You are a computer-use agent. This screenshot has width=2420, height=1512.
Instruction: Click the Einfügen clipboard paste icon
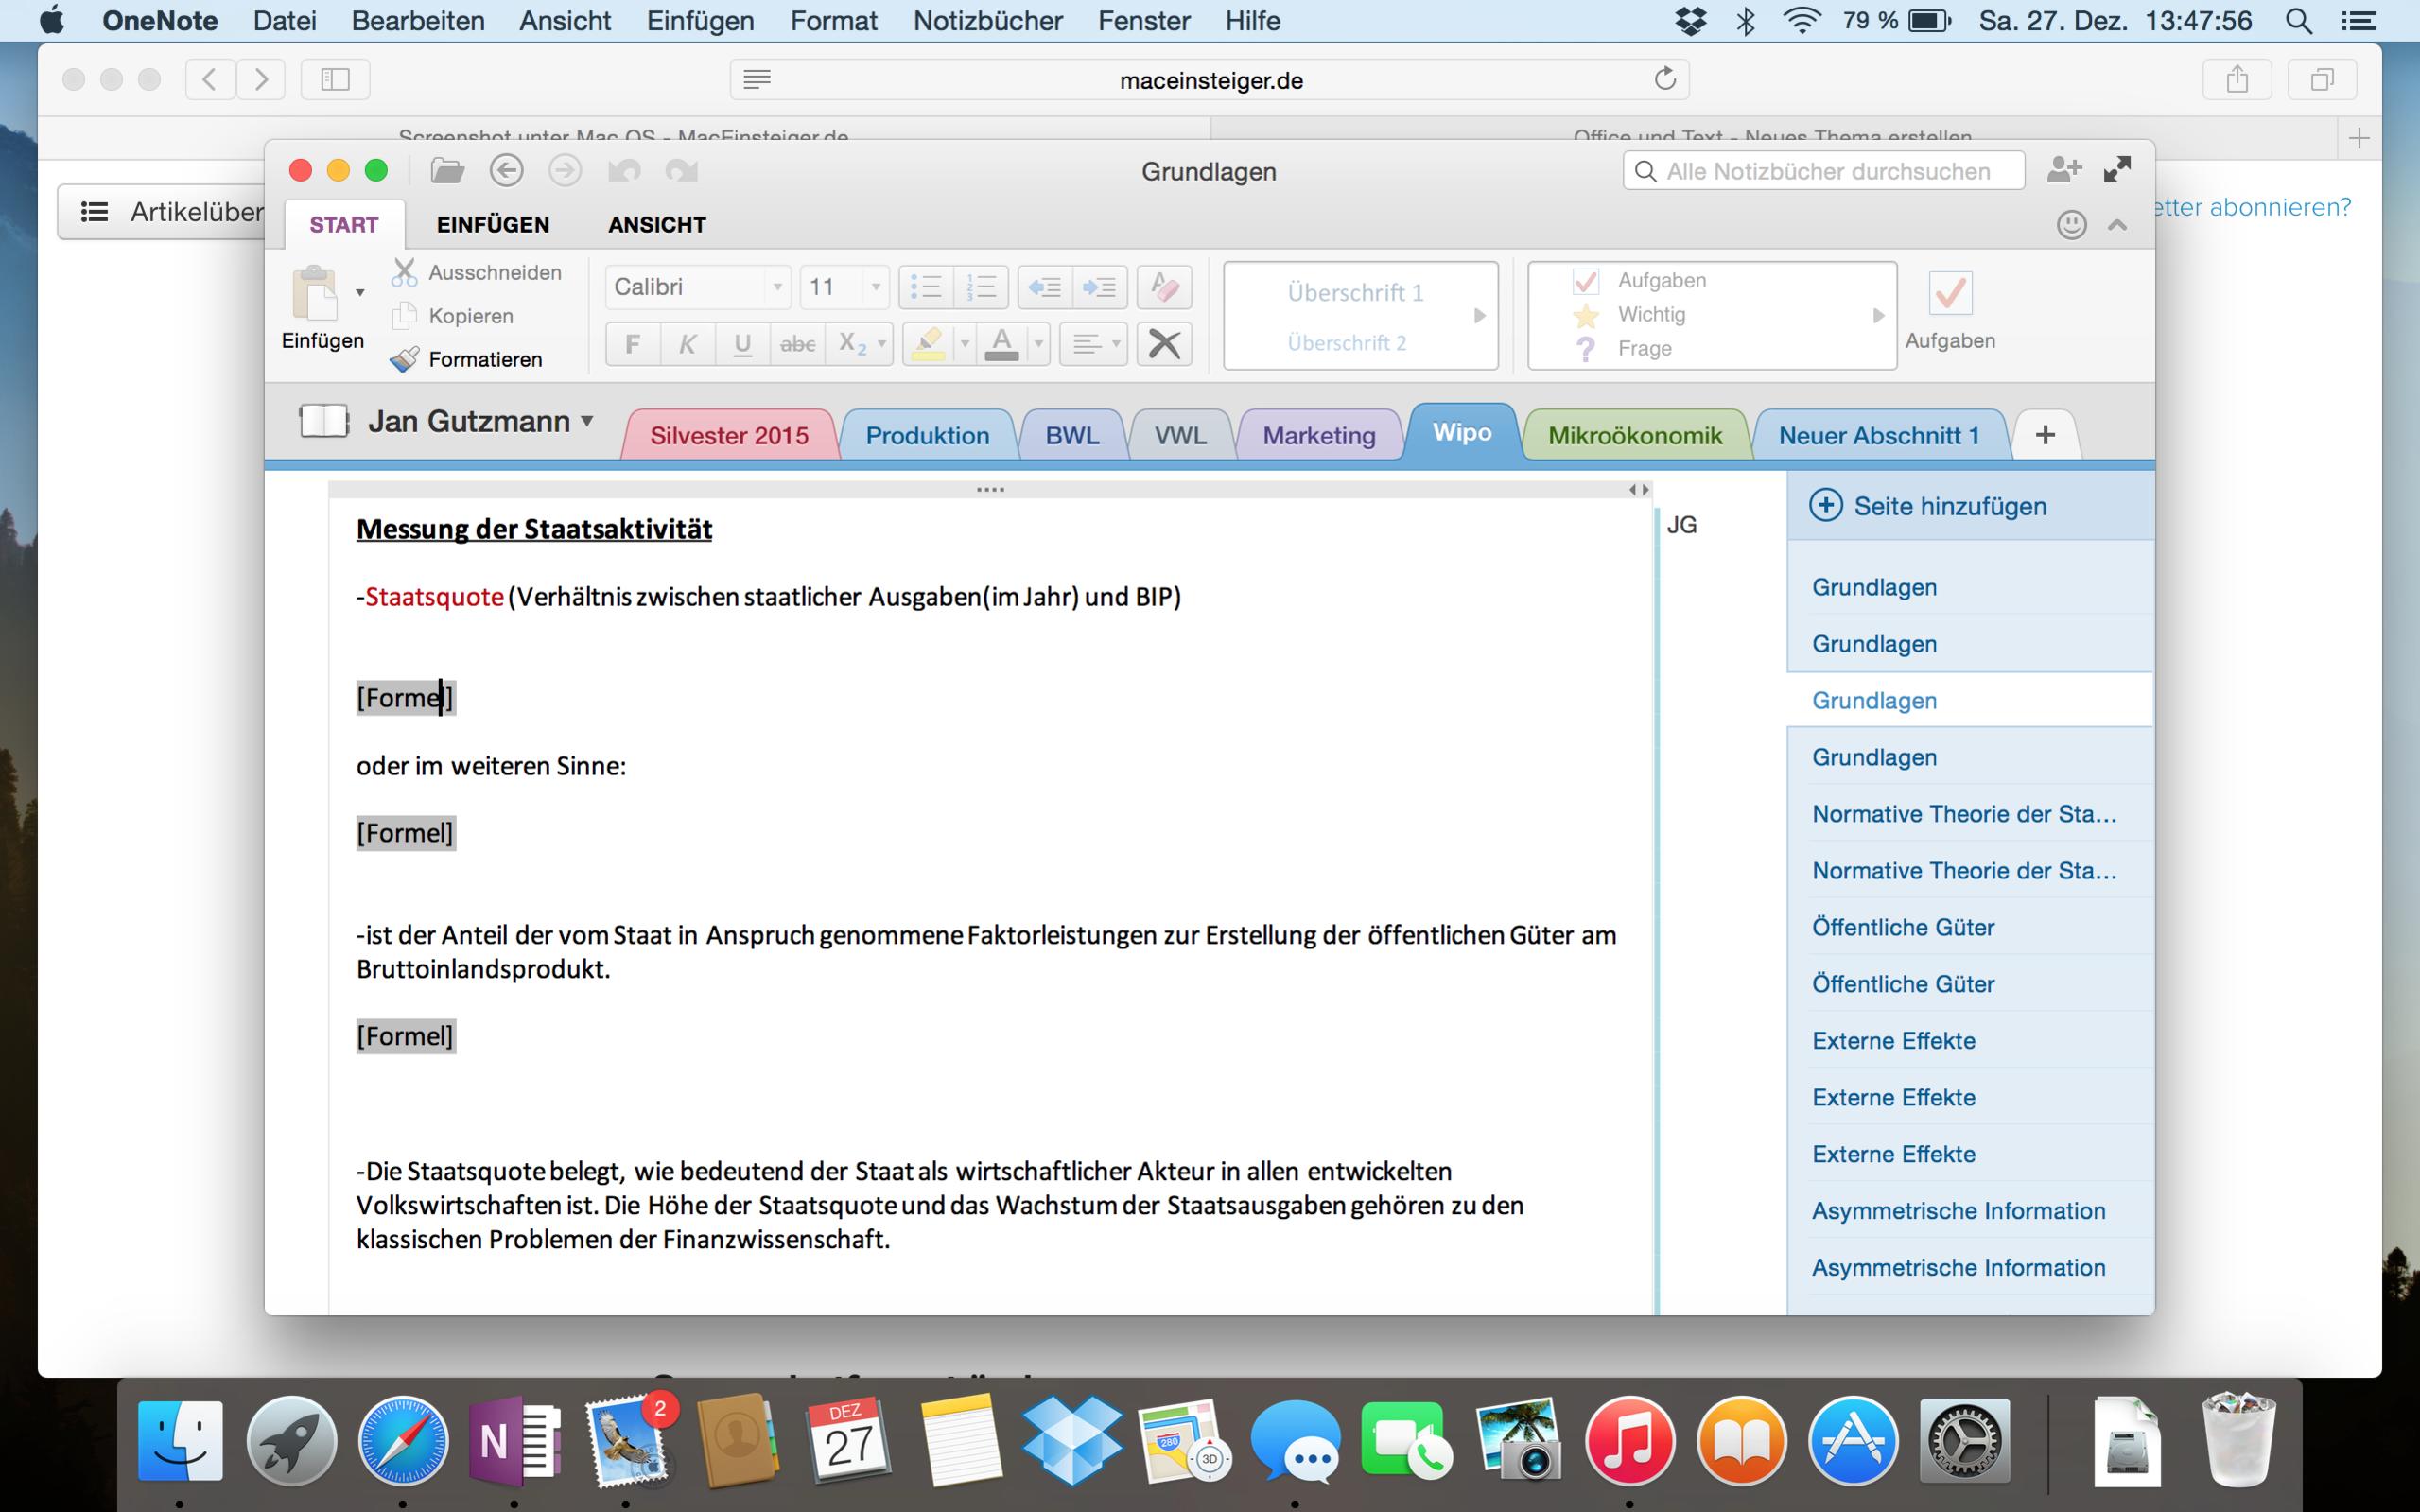(x=315, y=293)
